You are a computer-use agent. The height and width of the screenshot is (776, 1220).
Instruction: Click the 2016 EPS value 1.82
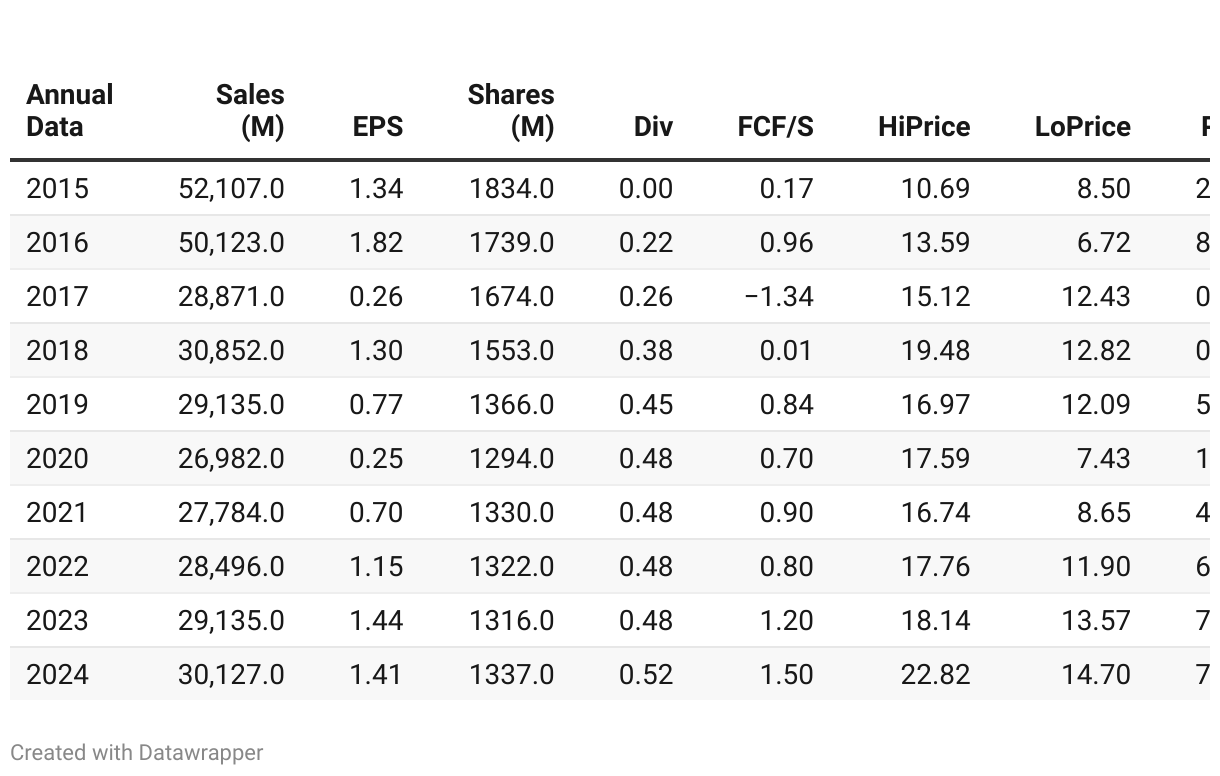coord(376,243)
